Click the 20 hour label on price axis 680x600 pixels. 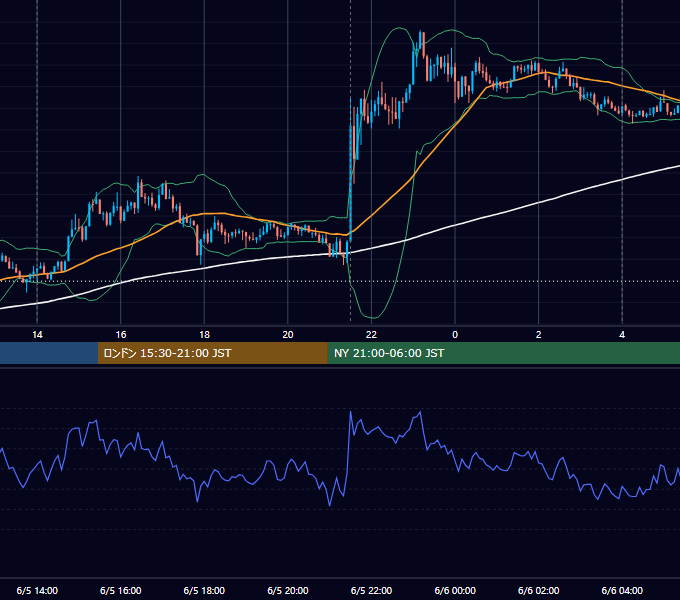coord(288,335)
